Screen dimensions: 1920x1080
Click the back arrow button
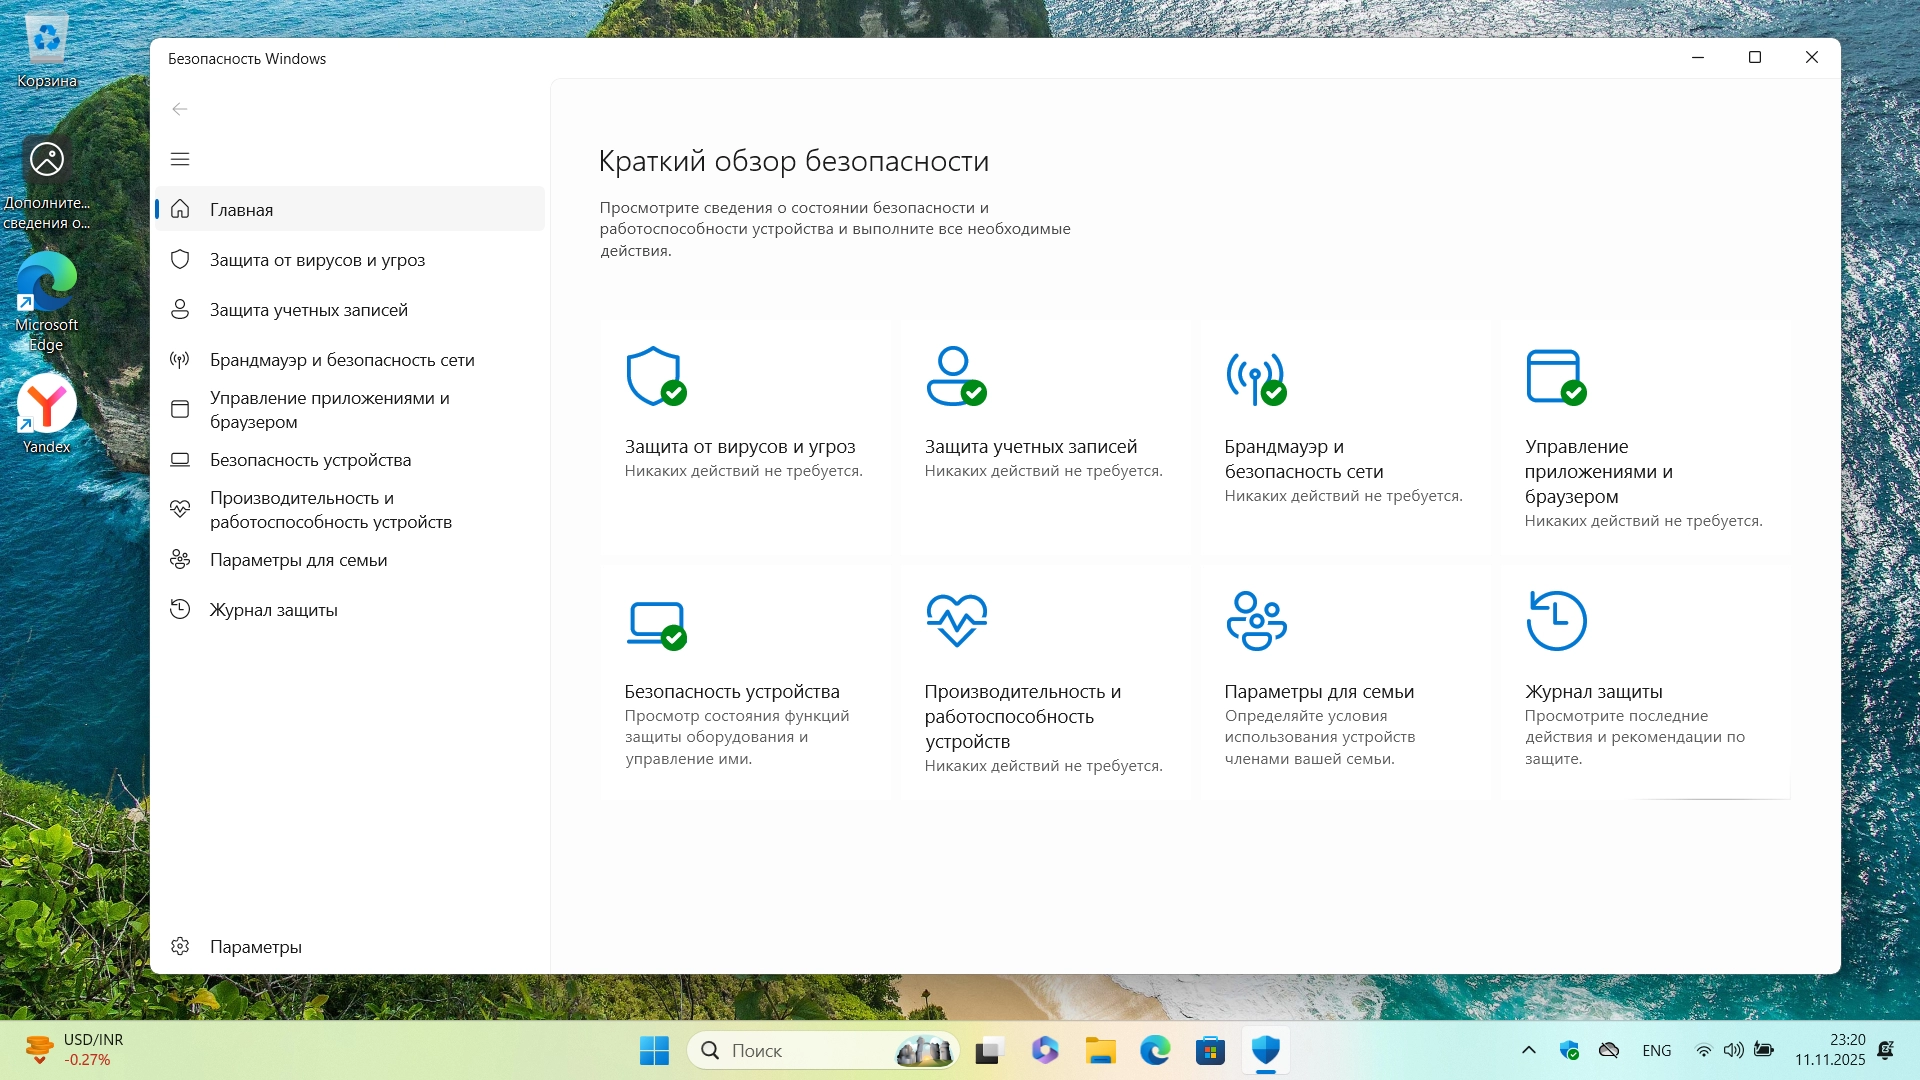click(x=180, y=109)
